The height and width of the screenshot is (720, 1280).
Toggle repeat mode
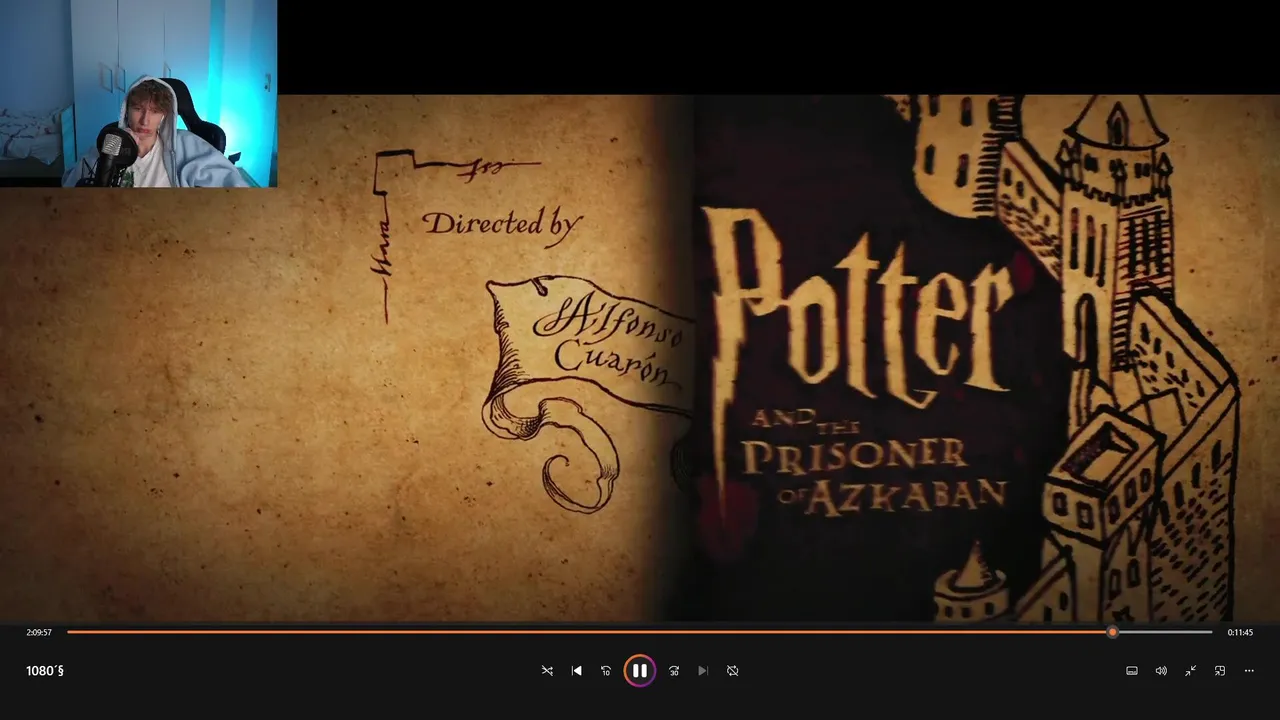[732, 671]
